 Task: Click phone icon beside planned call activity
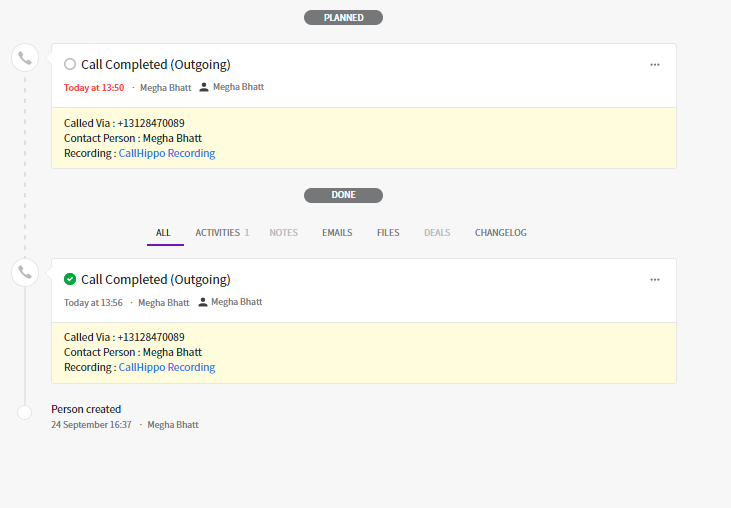click(x=25, y=58)
